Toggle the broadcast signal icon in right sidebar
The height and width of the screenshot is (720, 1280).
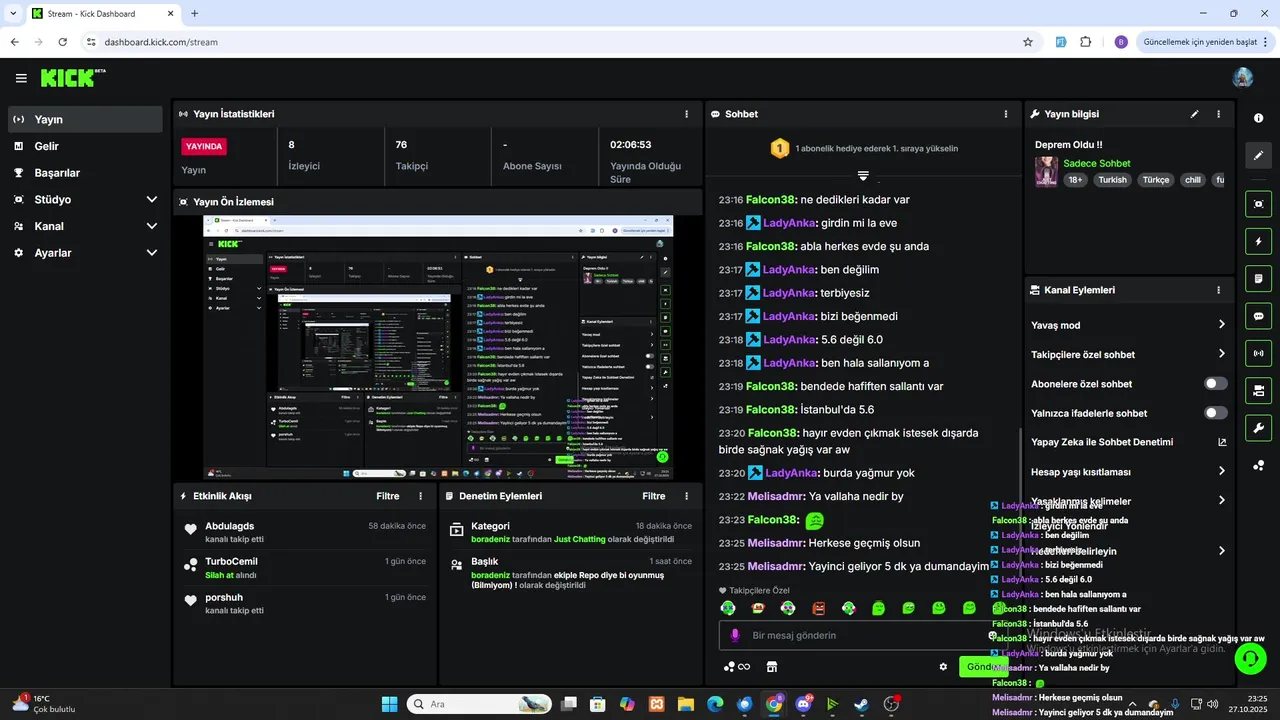(1258, 353)
